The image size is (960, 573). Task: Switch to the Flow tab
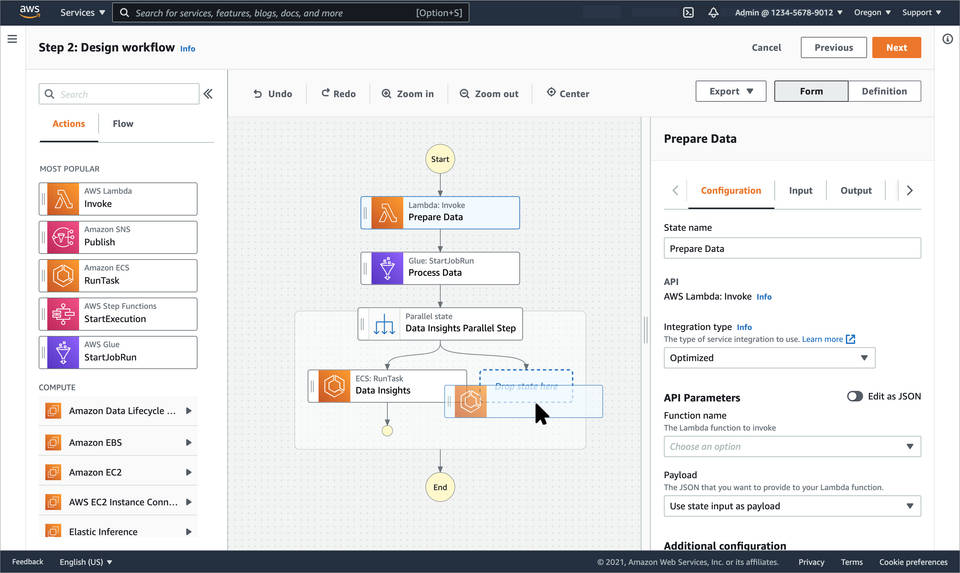tap(123, 124)
